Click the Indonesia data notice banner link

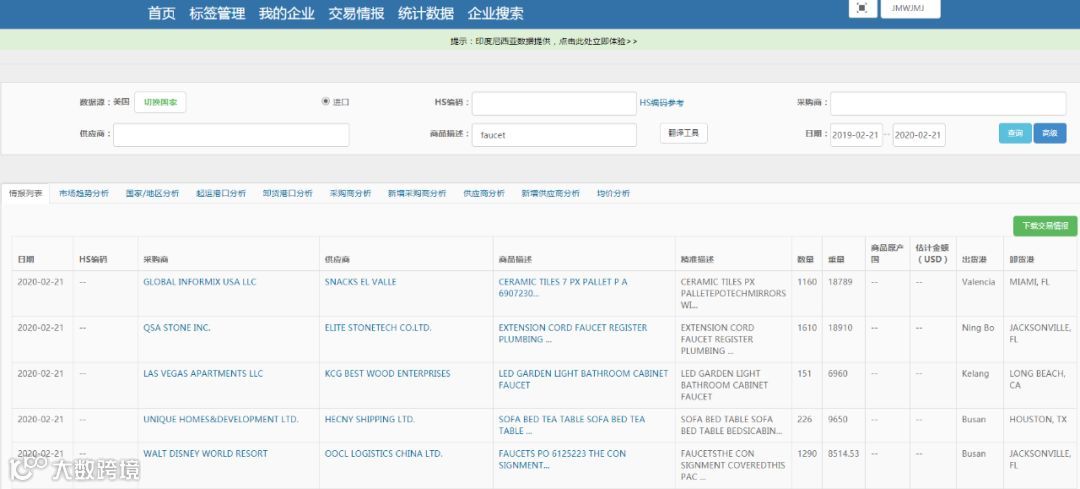[544, 41]
